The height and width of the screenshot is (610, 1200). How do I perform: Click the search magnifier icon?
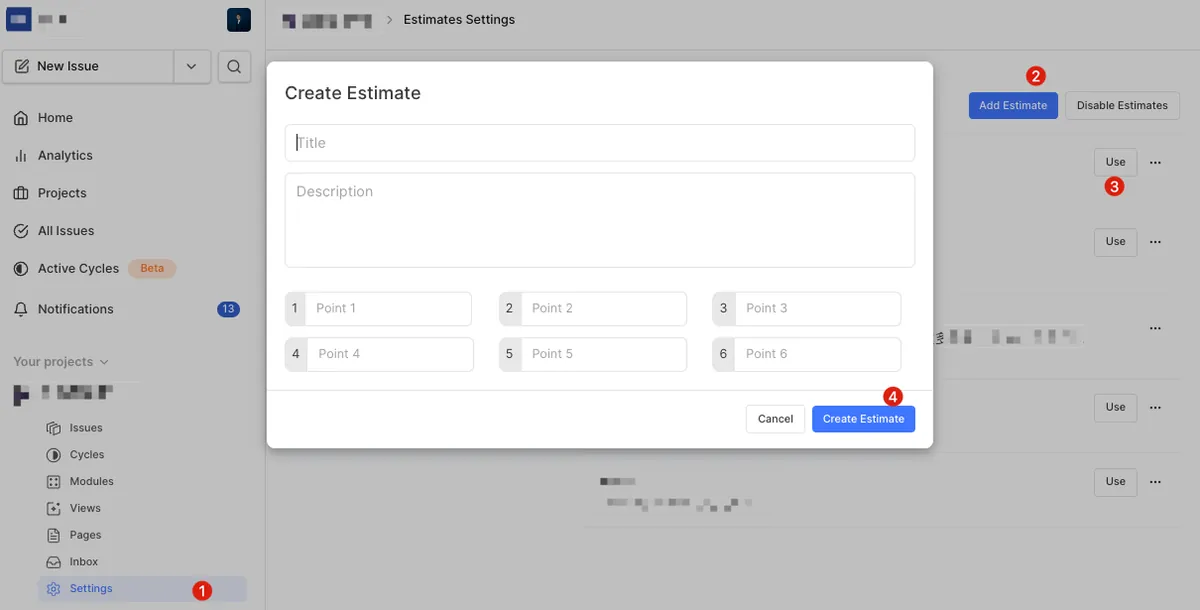click(234, 67)
